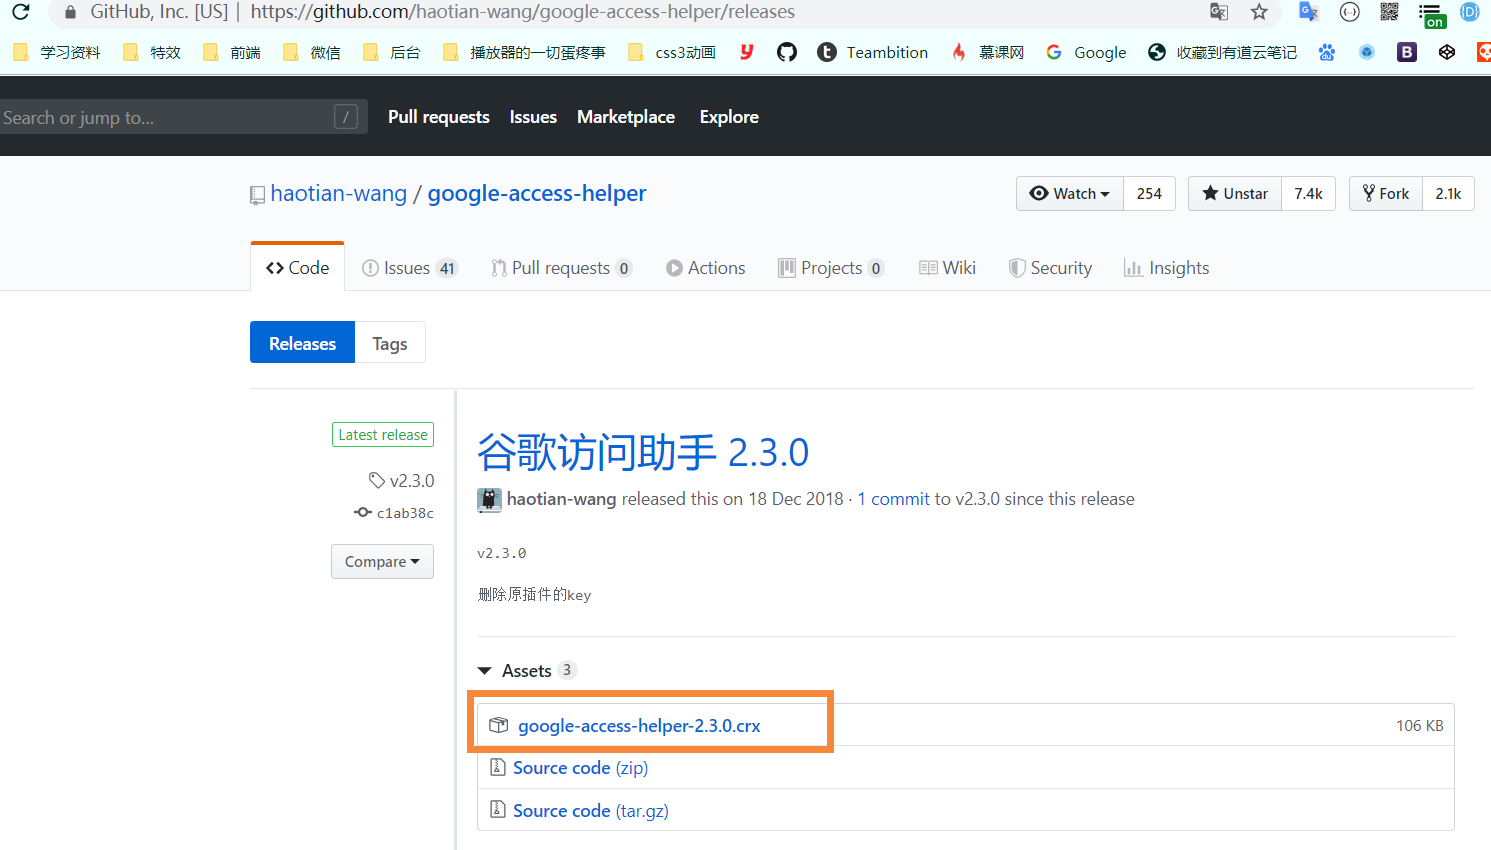
Task: Open the Tags tab
Action: (390, 343)
